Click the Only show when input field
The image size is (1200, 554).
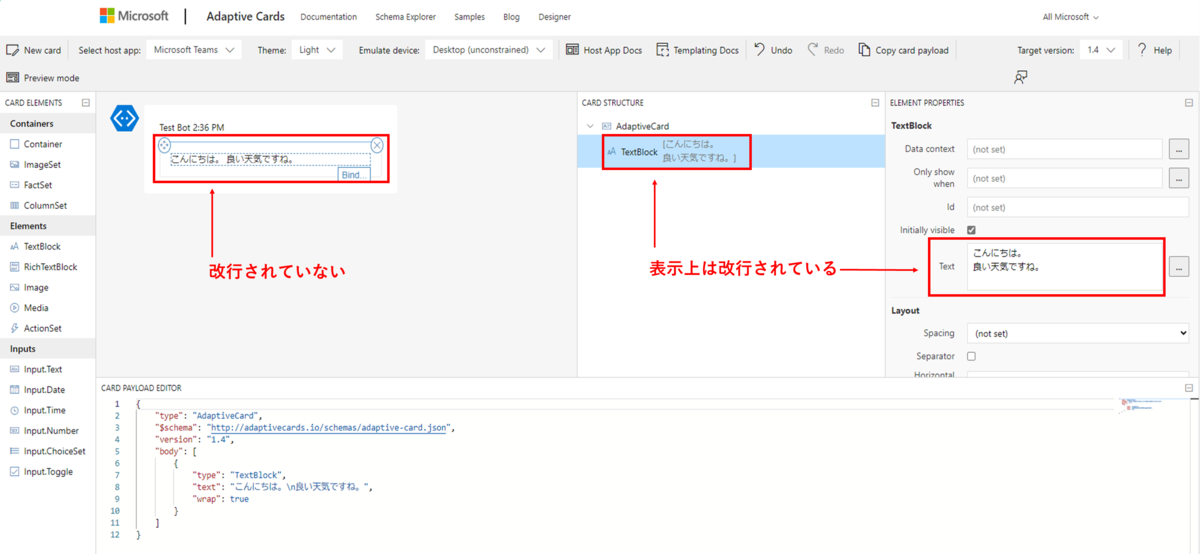click(1064, 178)
